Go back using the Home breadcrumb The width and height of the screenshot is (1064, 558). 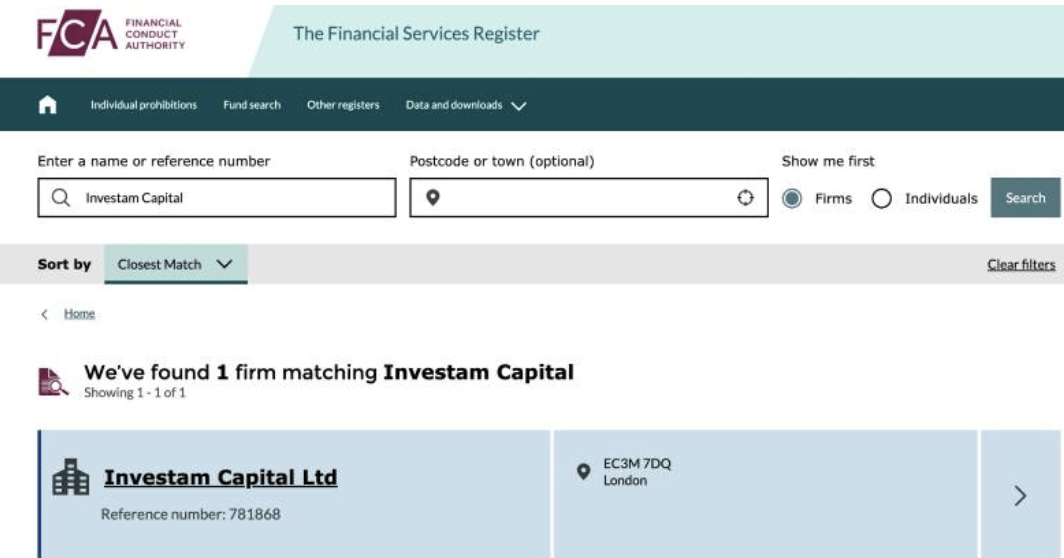pos(80,314)
